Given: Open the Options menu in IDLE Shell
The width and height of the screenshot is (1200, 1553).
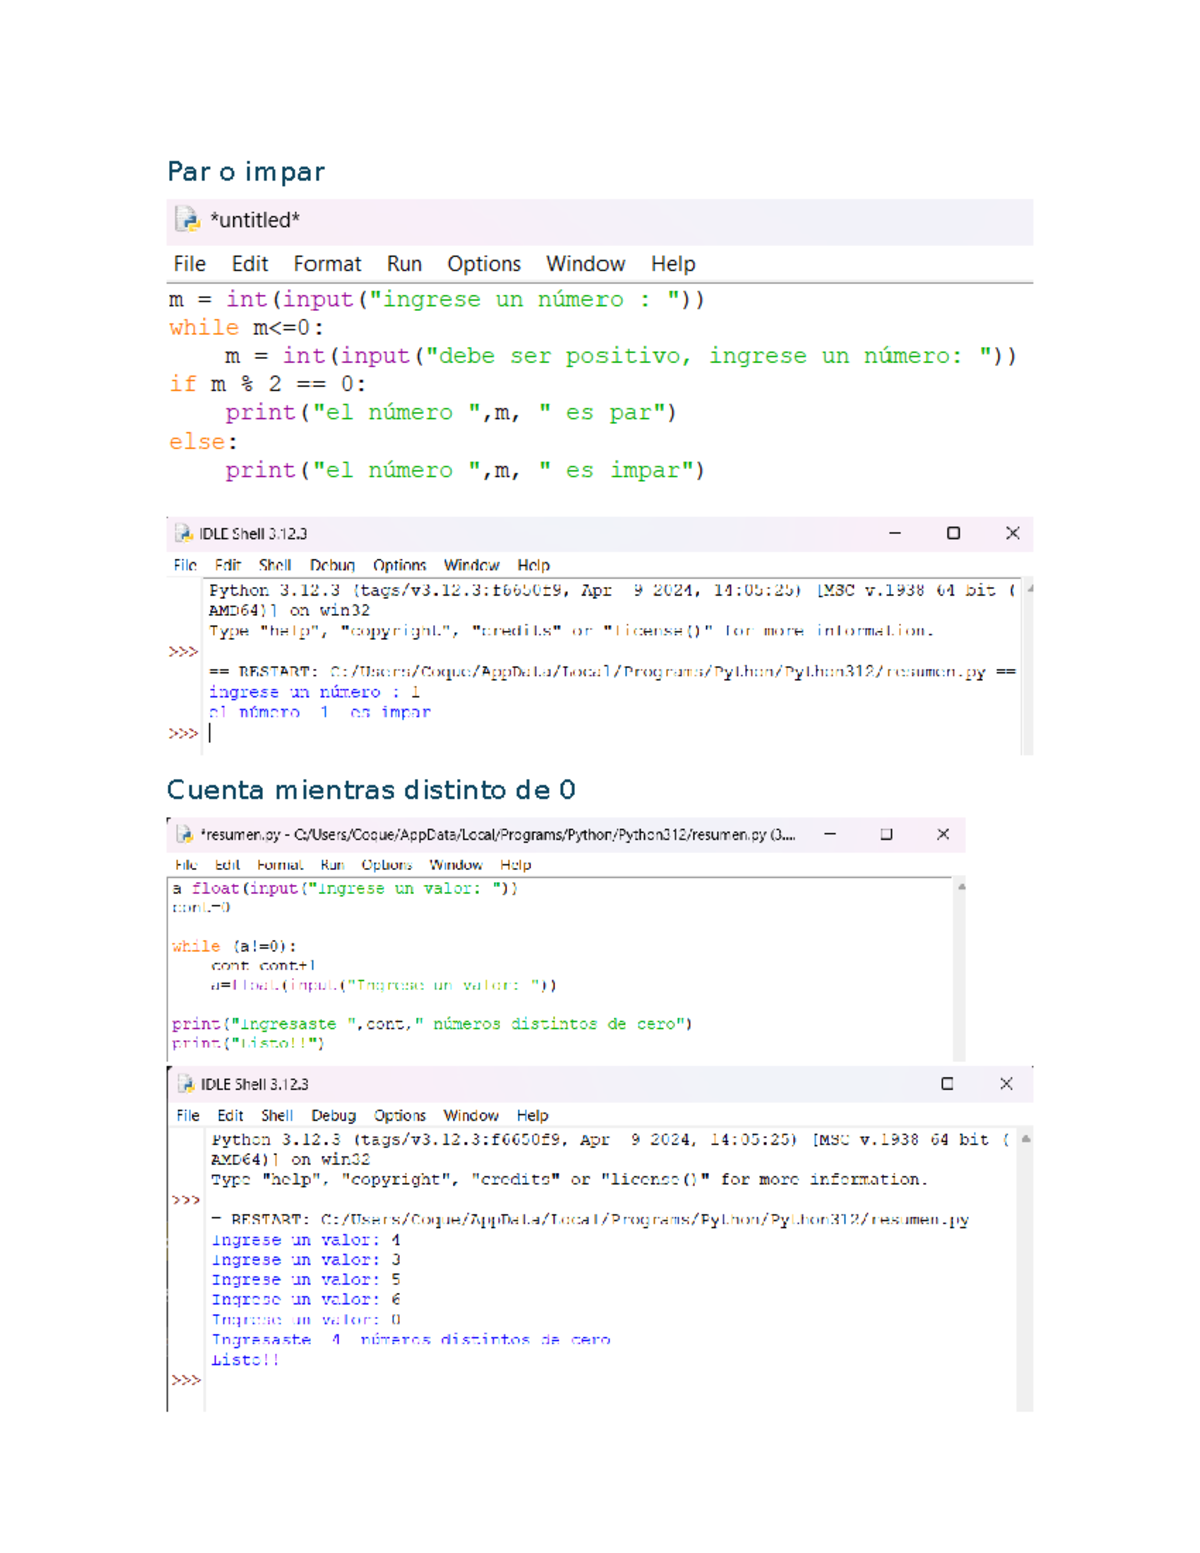Looking at the screenshot, I should click(x=400, y=565).
